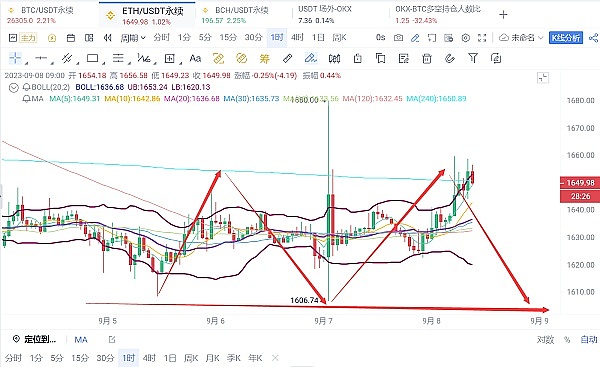Click the 1649.98 current price label
The image size is (600, 367).
[x=580, y=183]
